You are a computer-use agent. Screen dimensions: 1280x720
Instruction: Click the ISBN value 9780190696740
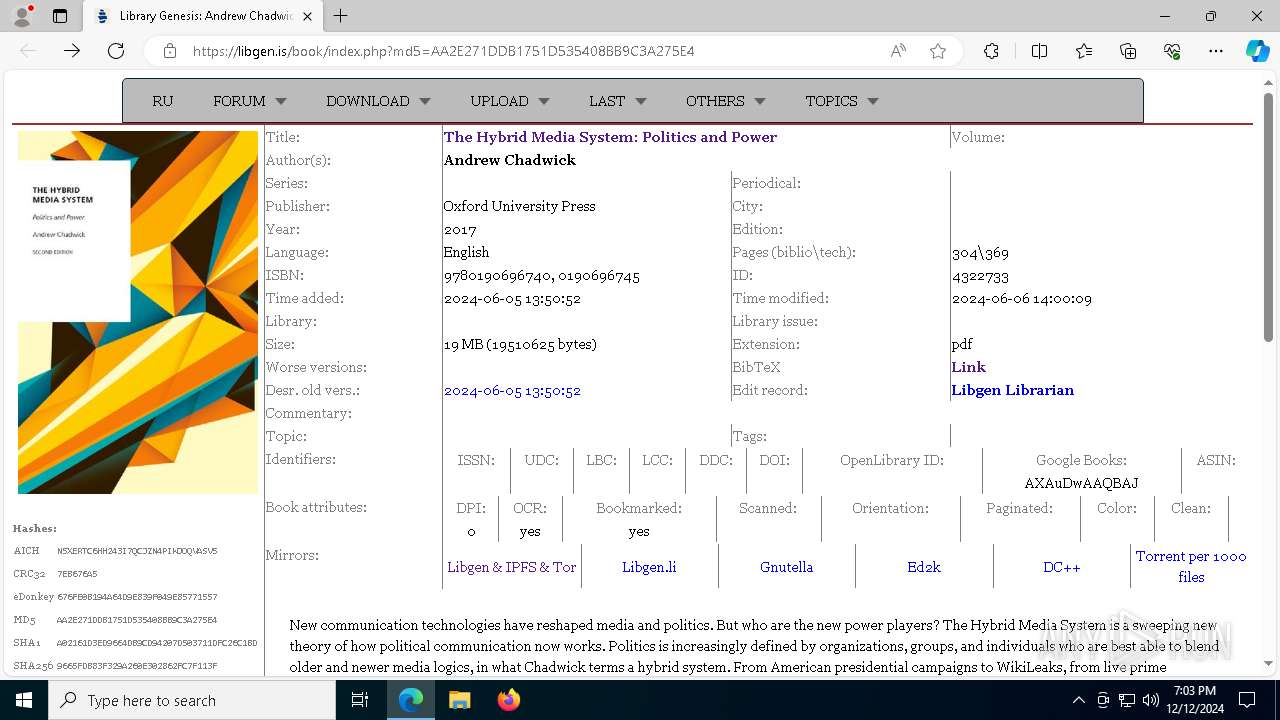pyautogui.click(x=497, y=275)
